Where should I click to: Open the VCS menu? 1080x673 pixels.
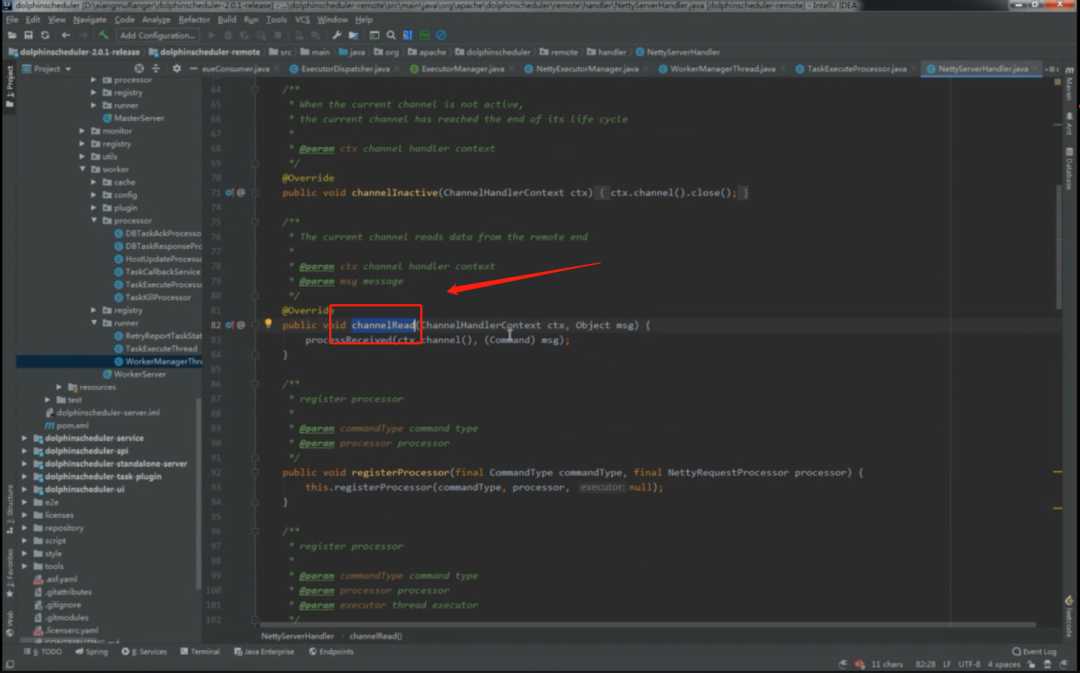(x=302, y=20)
